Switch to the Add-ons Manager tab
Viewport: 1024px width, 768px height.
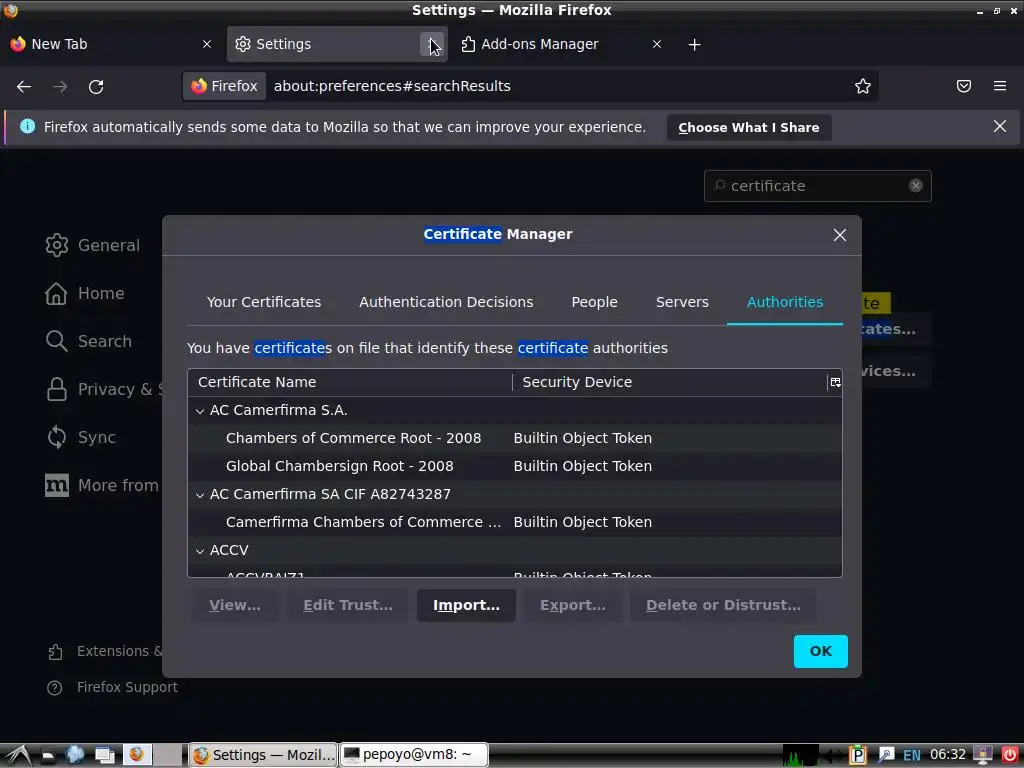point(562,44)
